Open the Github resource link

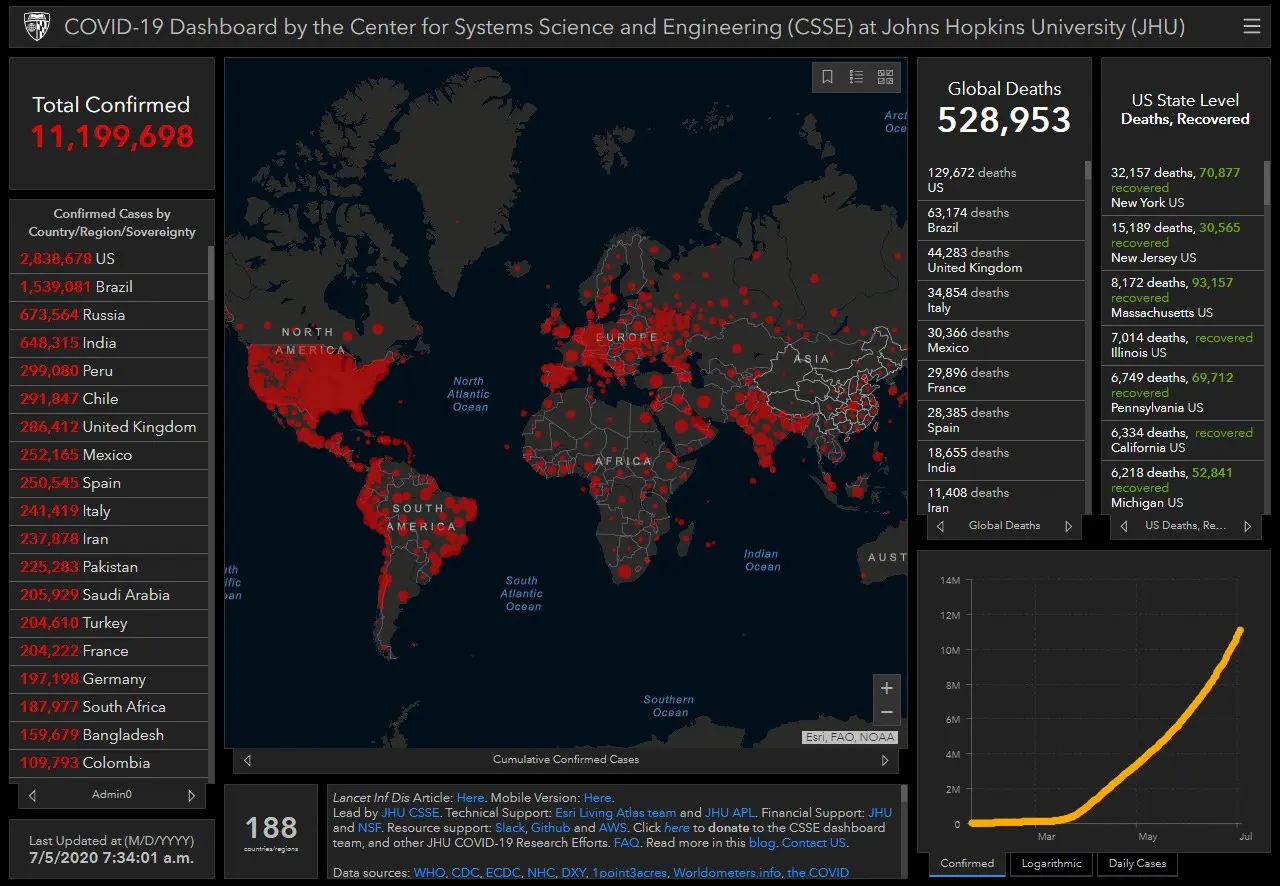tap(550, 828)
